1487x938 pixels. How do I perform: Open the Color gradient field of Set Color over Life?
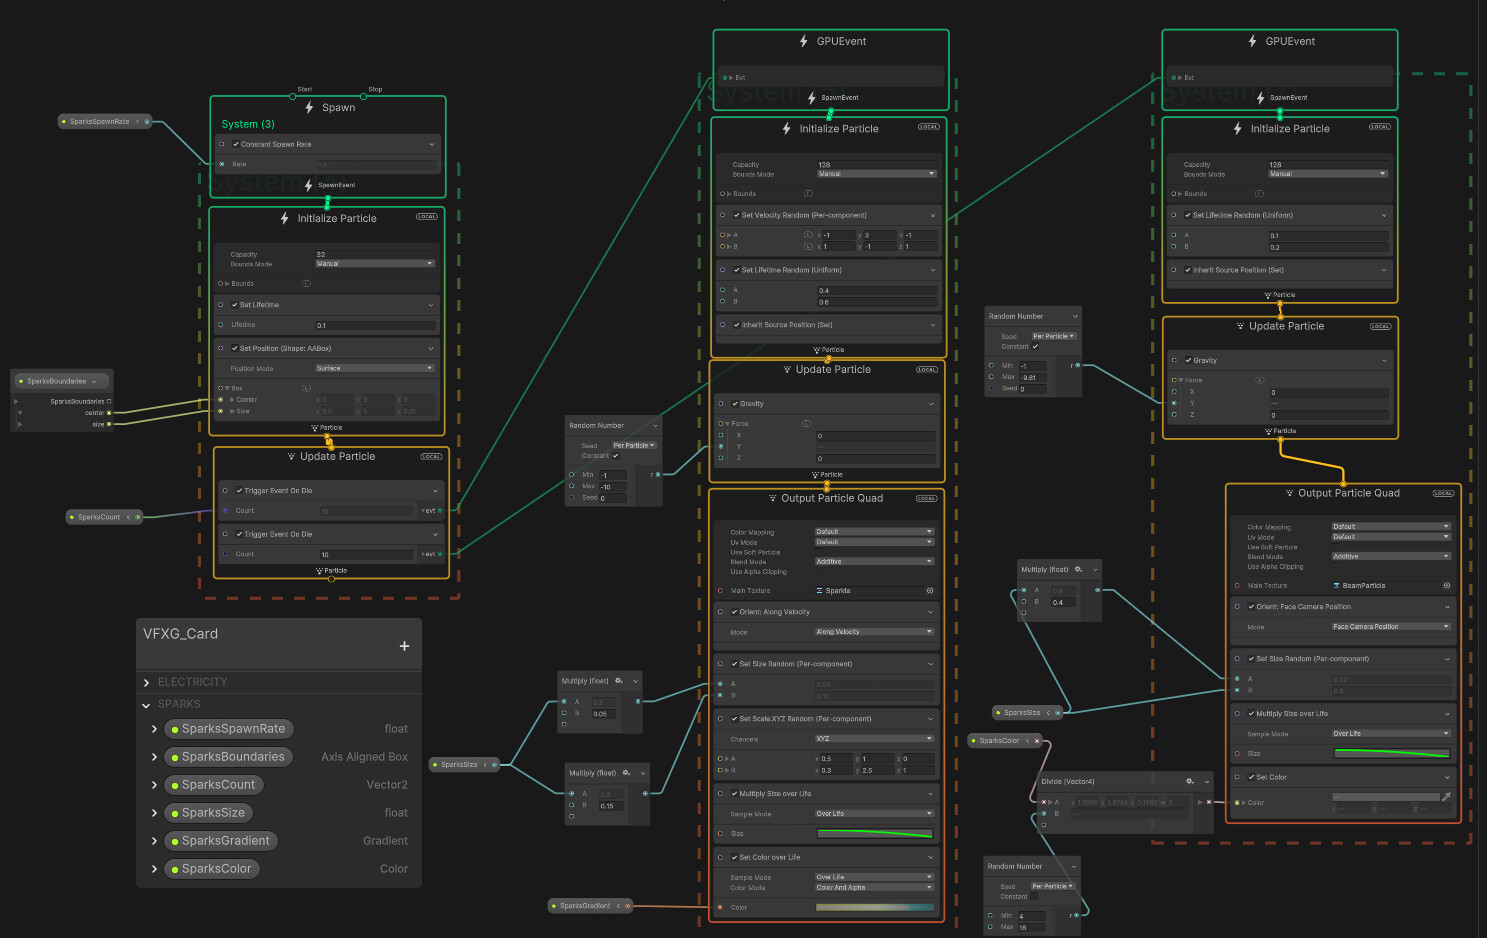pyautogui.click(x=874, y=908)
